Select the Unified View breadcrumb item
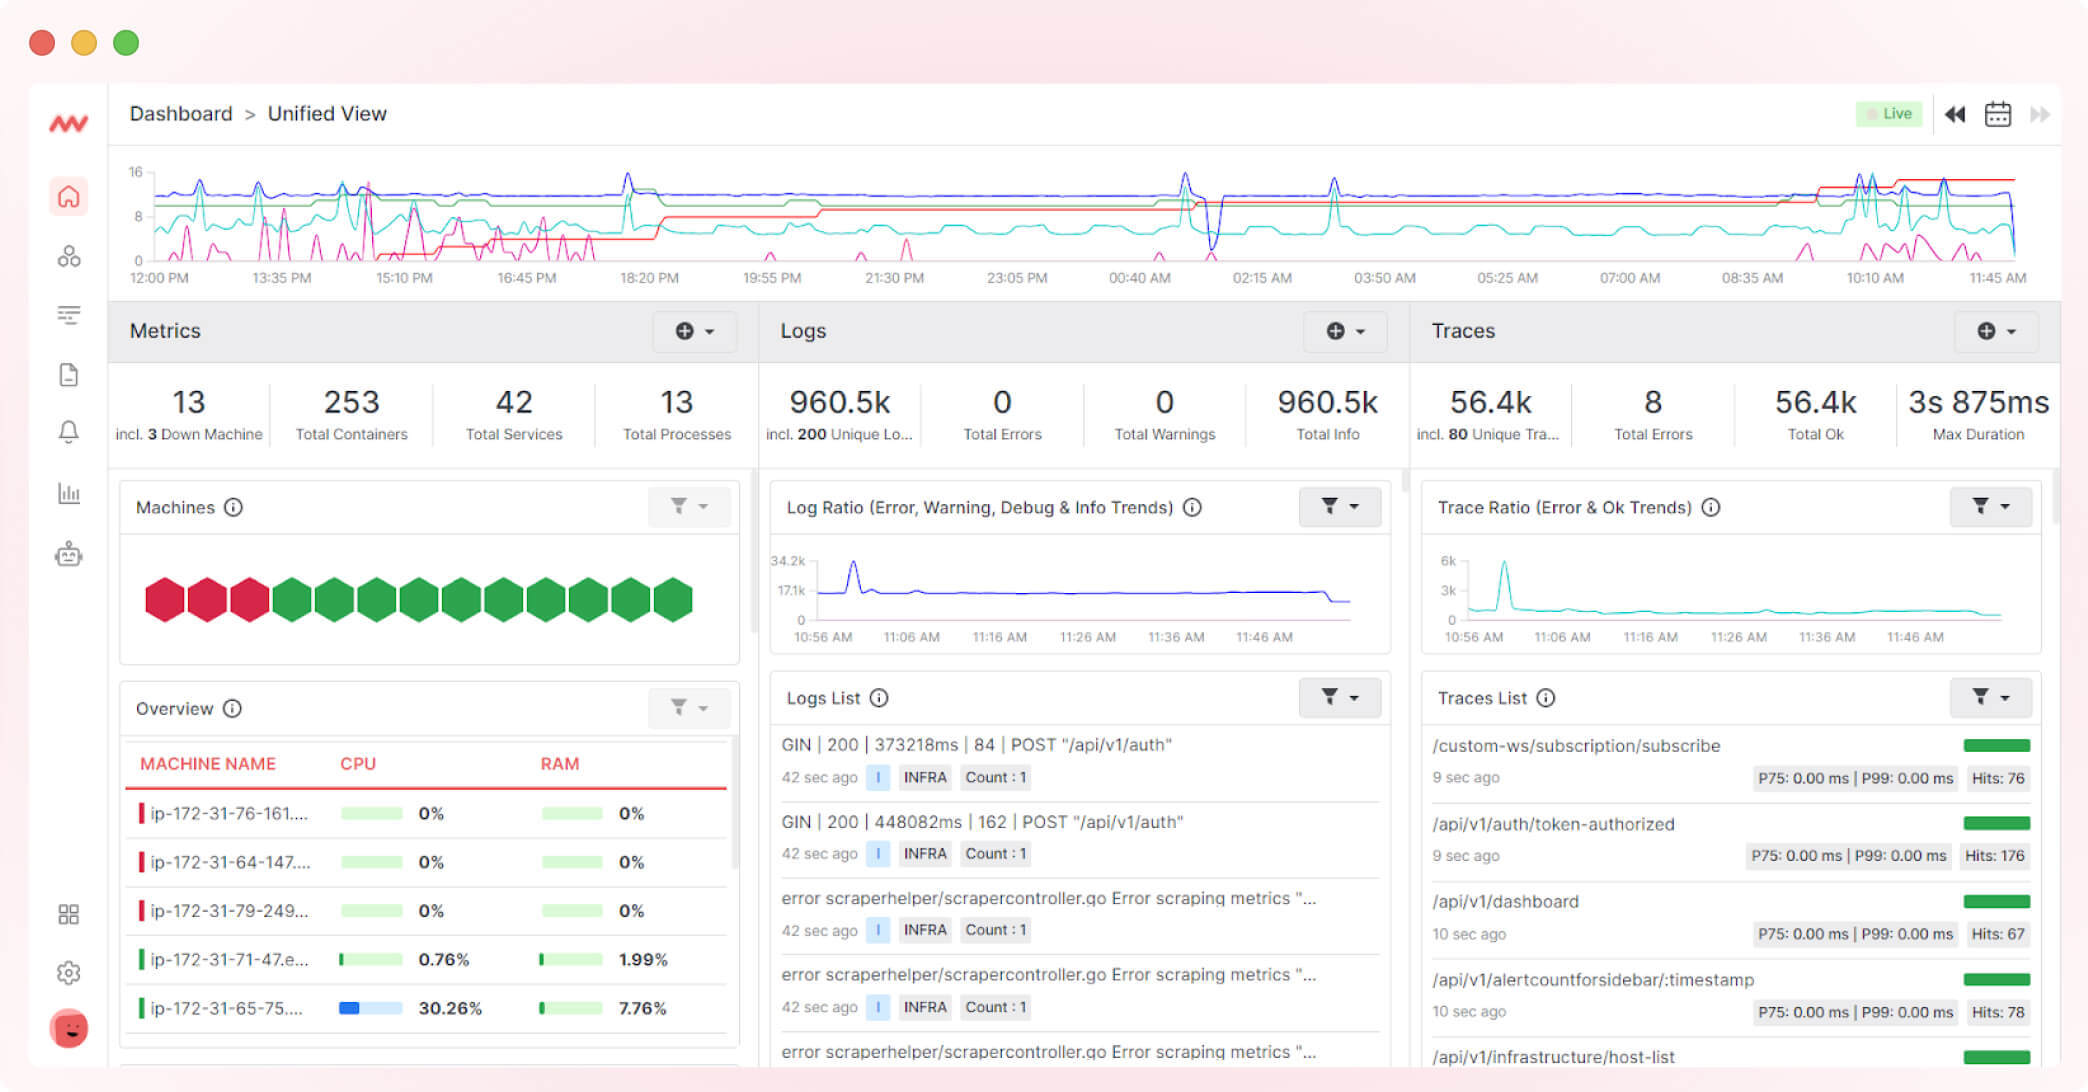Viewport: 2088px width, 1092px height. click(x=327, y=113)
